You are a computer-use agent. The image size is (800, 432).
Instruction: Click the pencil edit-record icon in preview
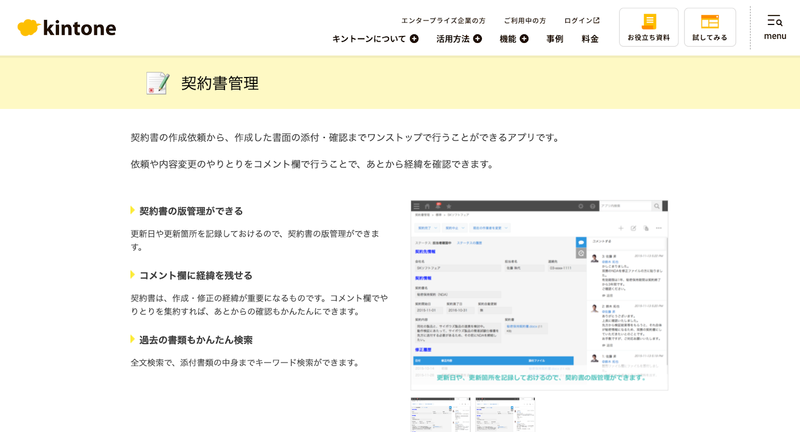(x=633, y=228)
